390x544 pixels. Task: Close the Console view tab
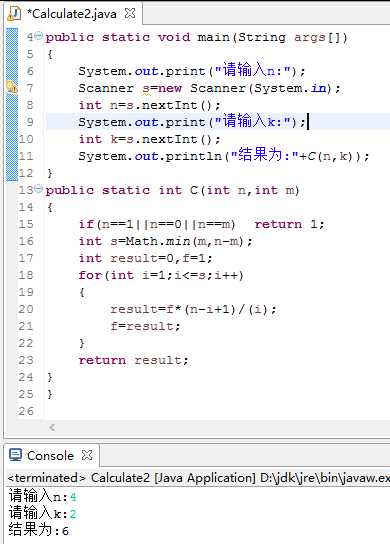[x=87, y=455]
